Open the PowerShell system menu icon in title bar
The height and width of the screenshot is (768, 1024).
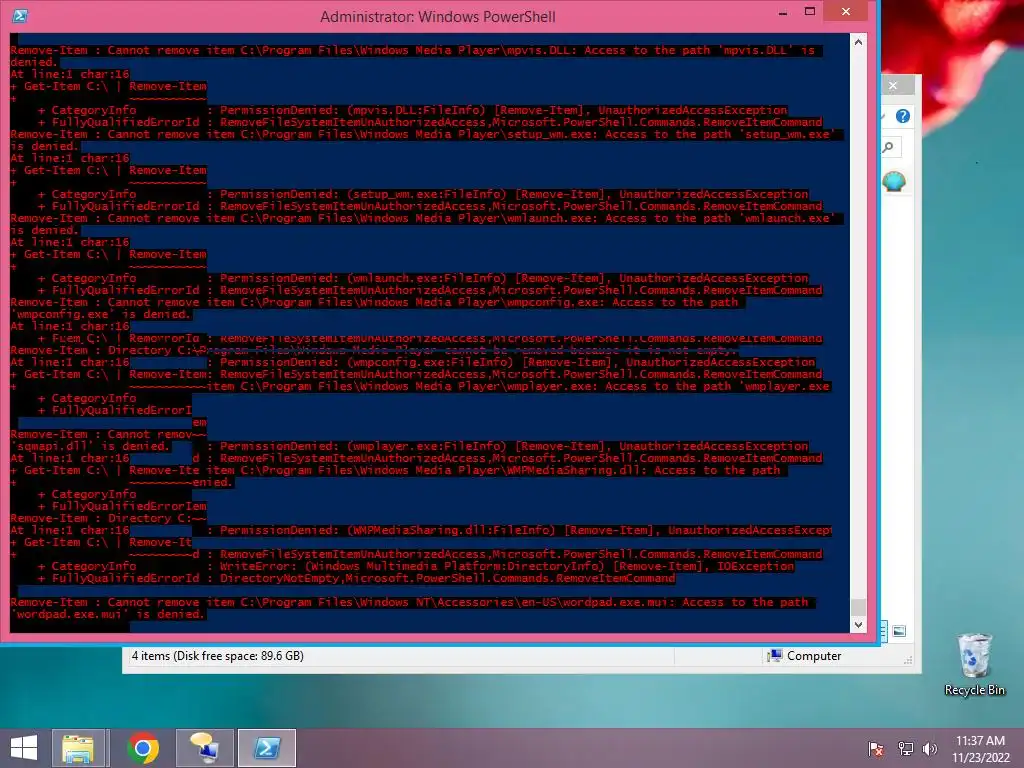[20, 16]
